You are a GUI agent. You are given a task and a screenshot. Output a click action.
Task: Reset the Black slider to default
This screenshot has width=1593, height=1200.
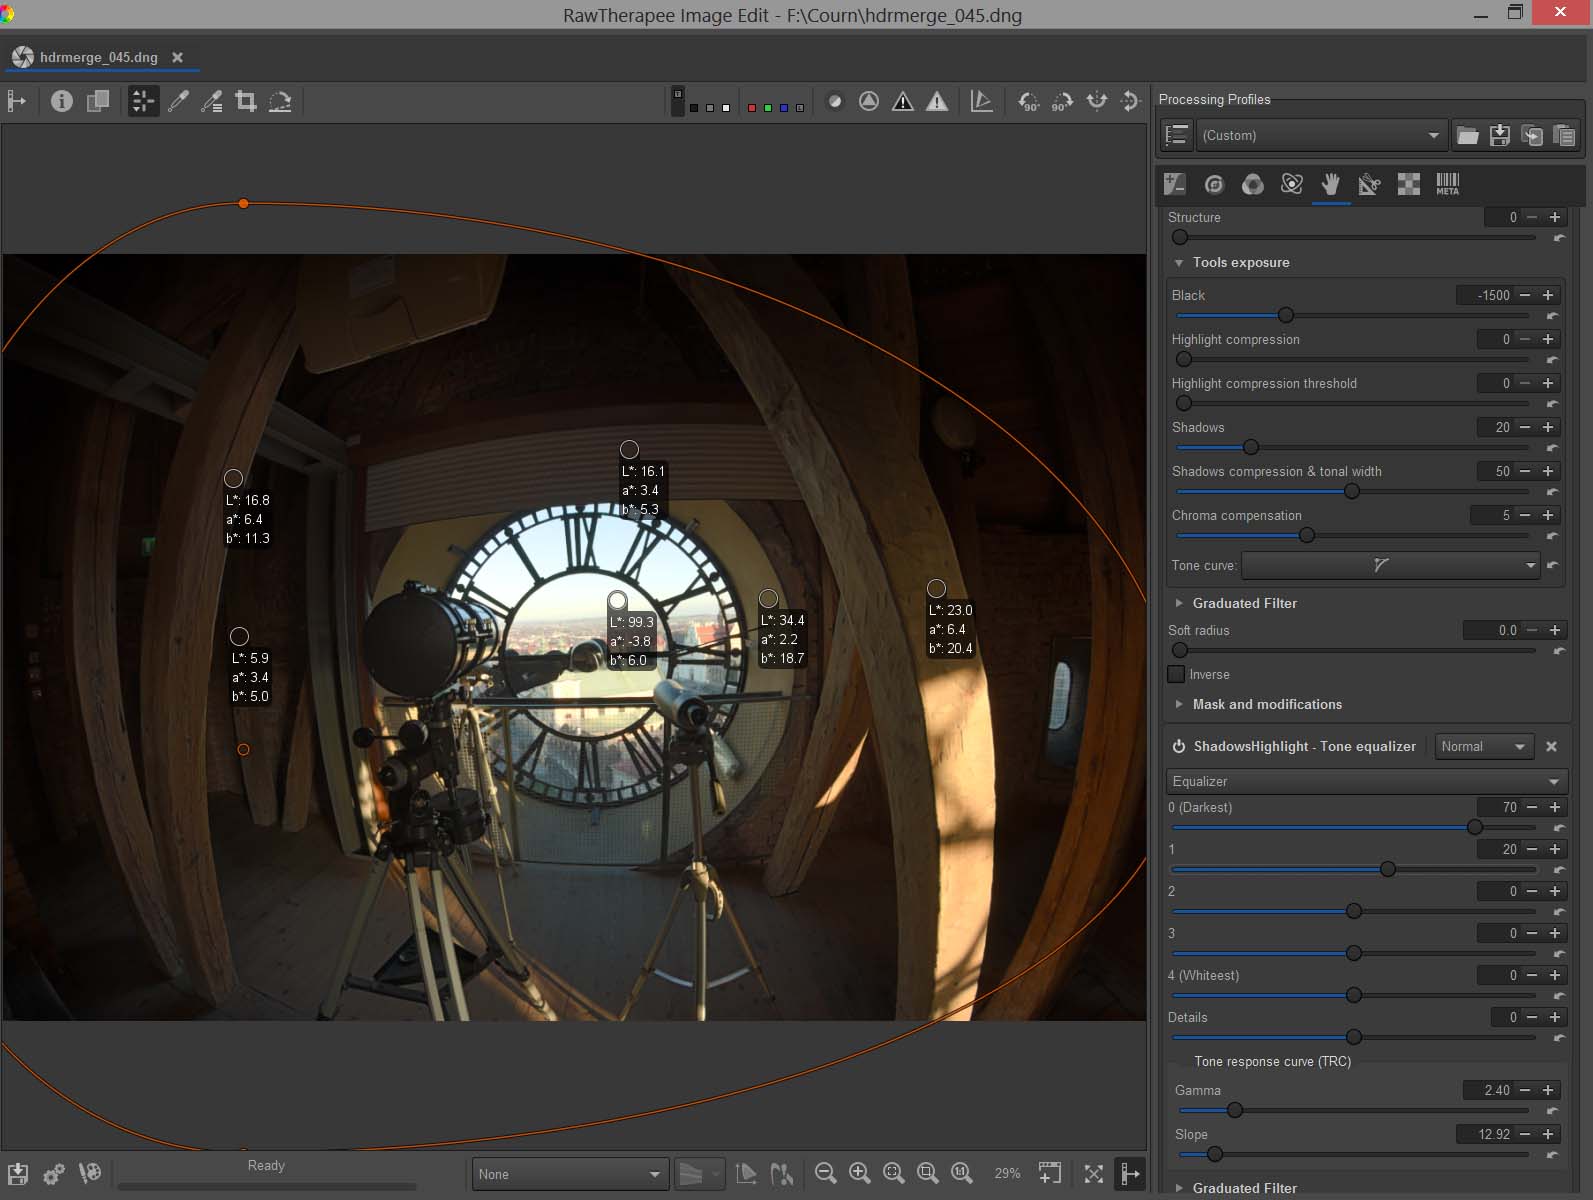coord(1552,316)
